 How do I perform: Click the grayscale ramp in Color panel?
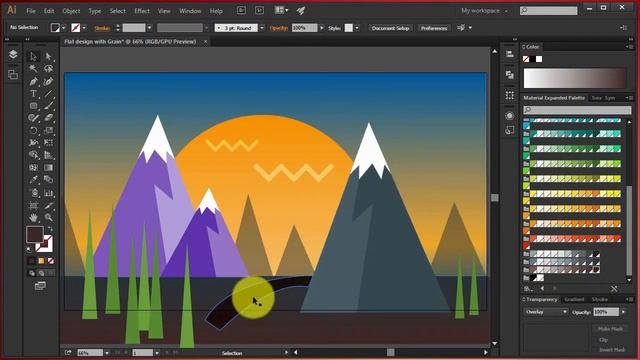[574, 78]
